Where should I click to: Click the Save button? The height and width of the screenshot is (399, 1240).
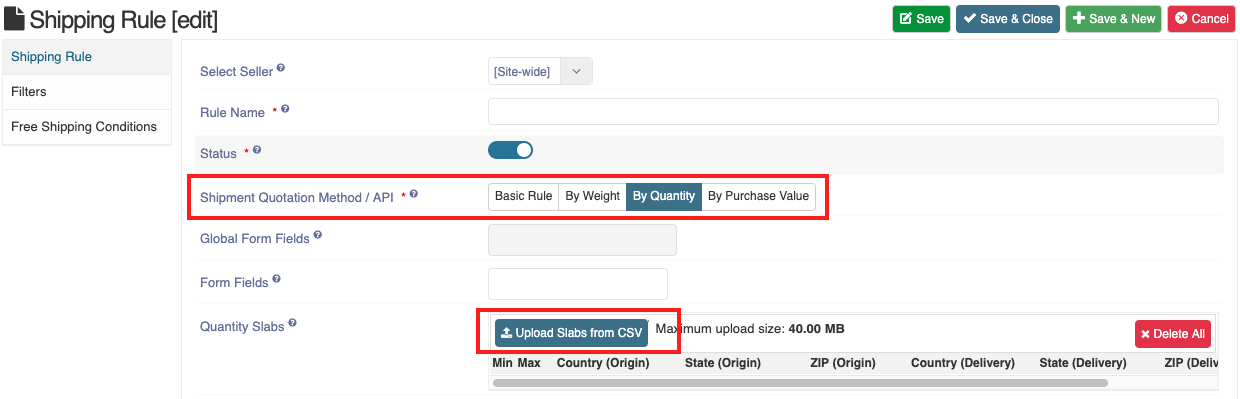tap(921, 19)
